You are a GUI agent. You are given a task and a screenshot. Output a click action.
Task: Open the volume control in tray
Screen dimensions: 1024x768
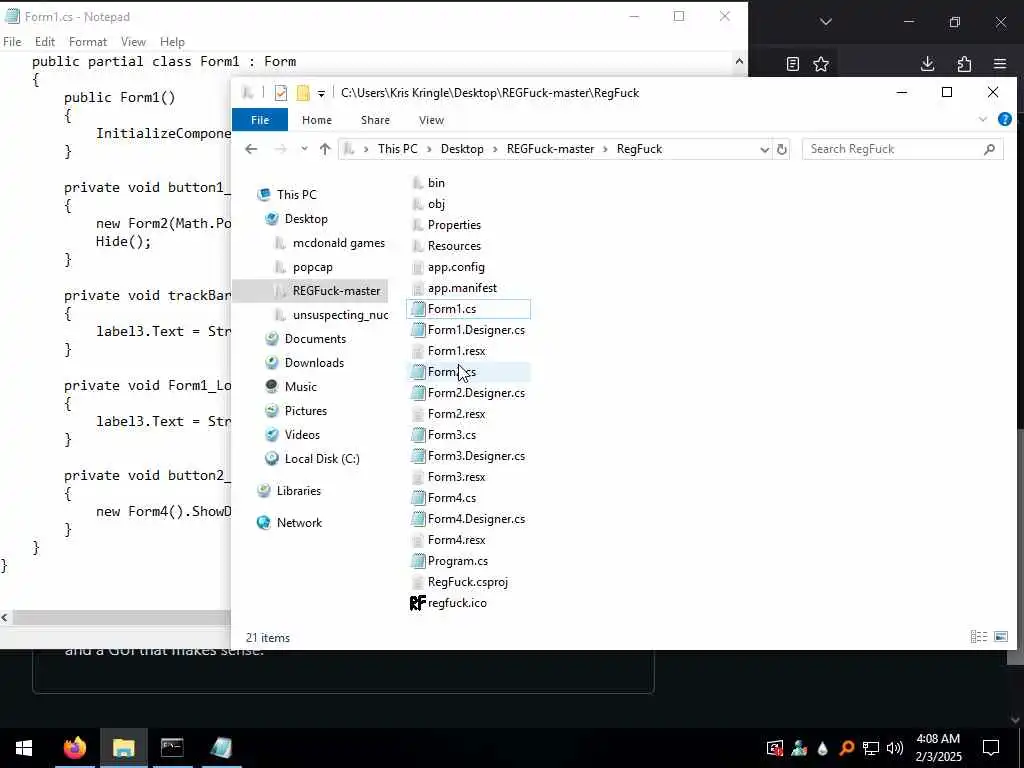(894, 748)
